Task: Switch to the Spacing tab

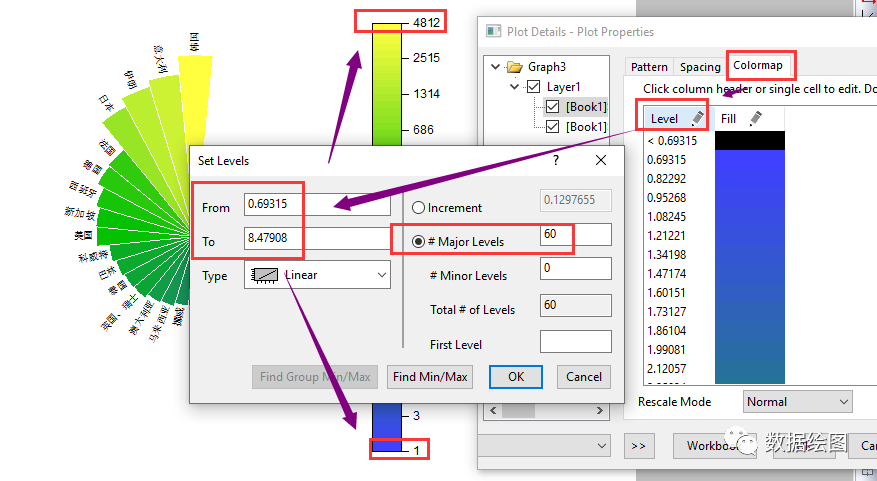Action: pos(700,67)
